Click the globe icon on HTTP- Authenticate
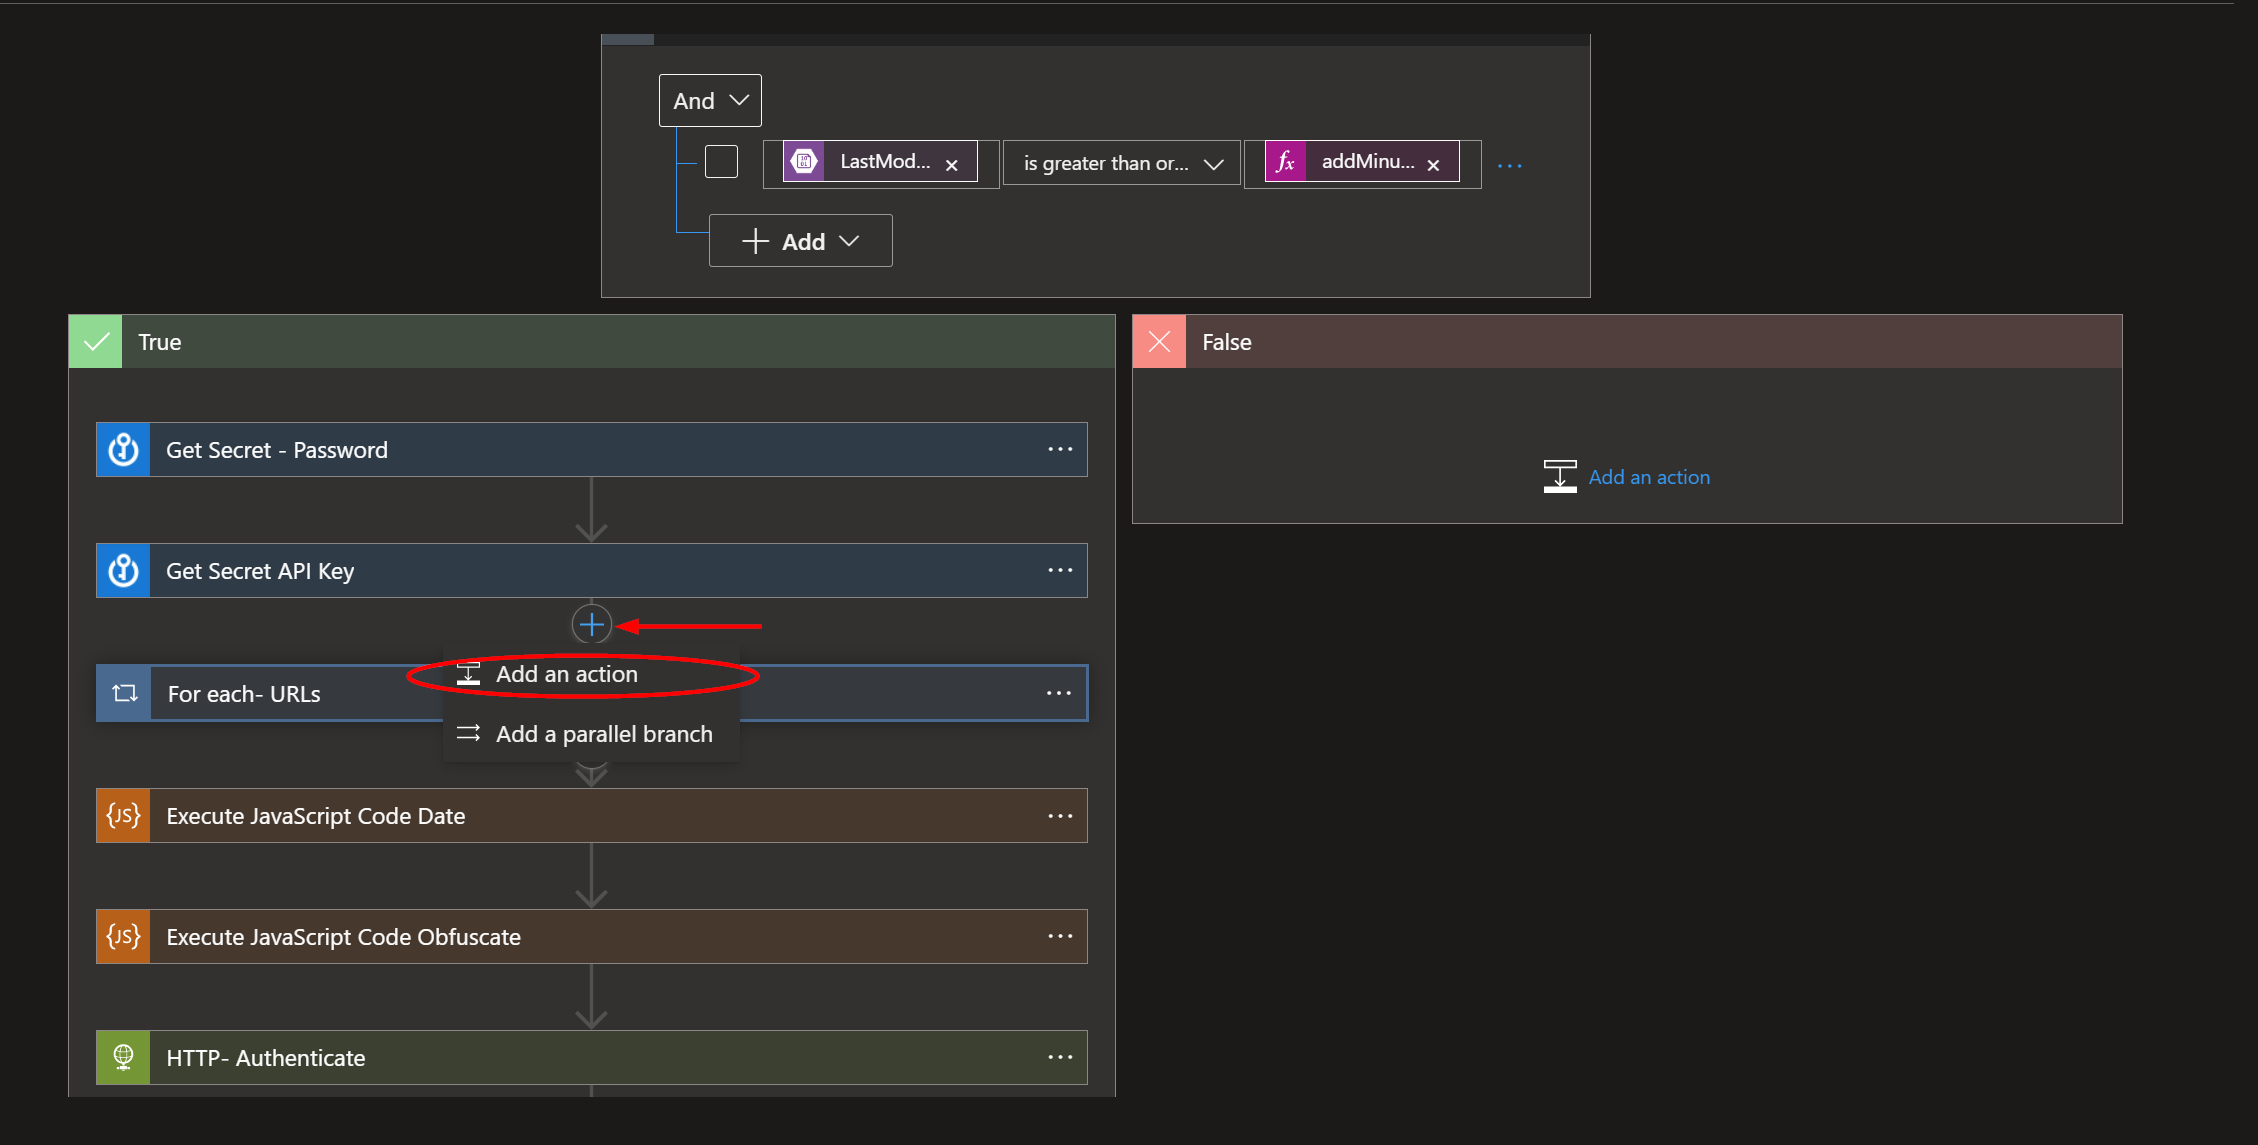Viewport: 2258px width, 1145px height. 123,1058
